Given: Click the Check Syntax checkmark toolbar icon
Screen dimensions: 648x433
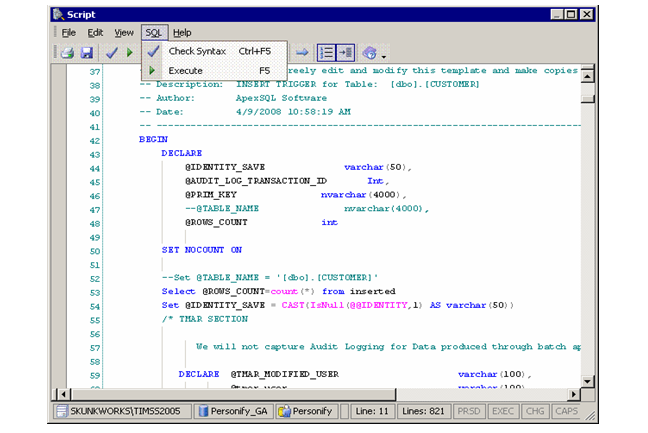Looking at the screenshot, I should coord(112,53).
